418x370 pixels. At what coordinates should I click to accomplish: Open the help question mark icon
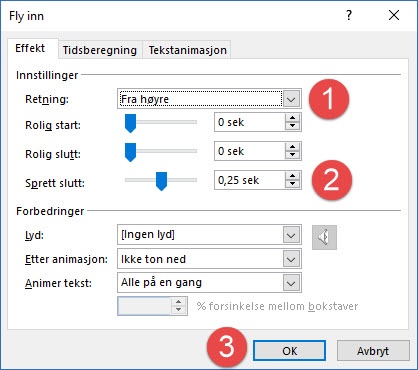[349, 15]
